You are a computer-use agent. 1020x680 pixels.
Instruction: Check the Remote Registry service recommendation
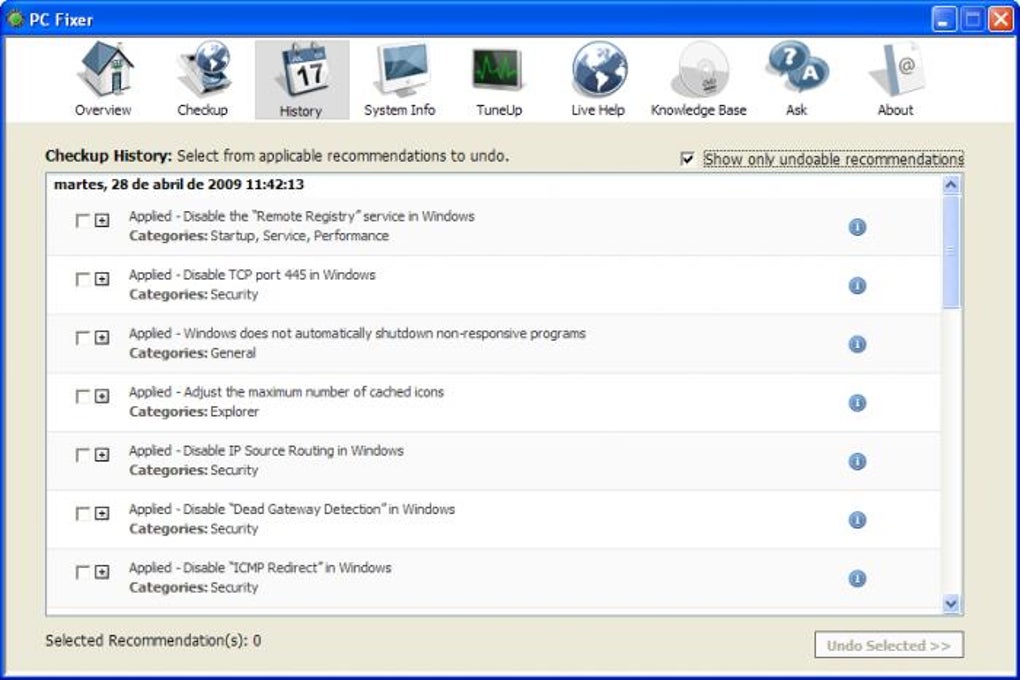[x=83, y=221]
